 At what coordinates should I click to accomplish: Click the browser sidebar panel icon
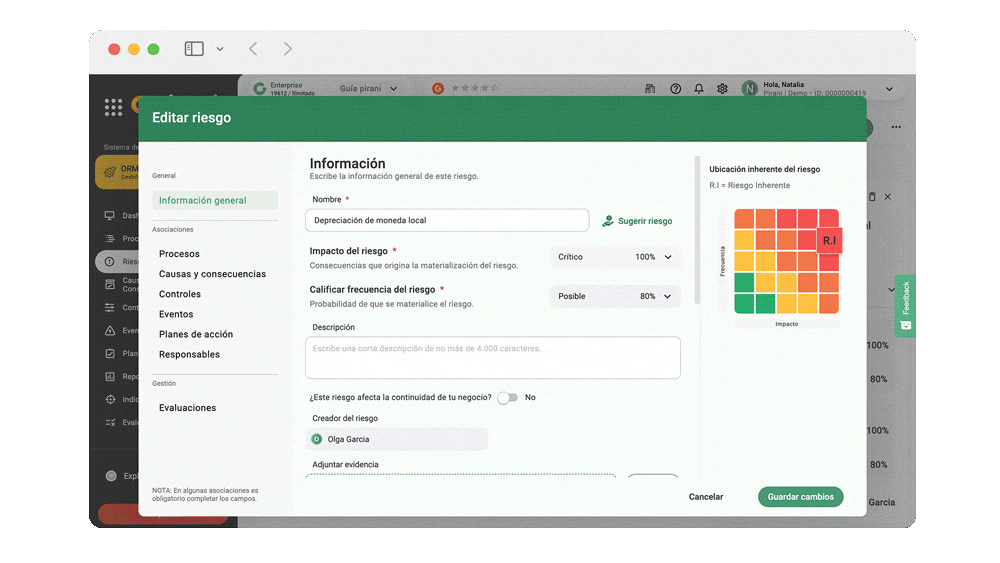(x=194, y=49)
